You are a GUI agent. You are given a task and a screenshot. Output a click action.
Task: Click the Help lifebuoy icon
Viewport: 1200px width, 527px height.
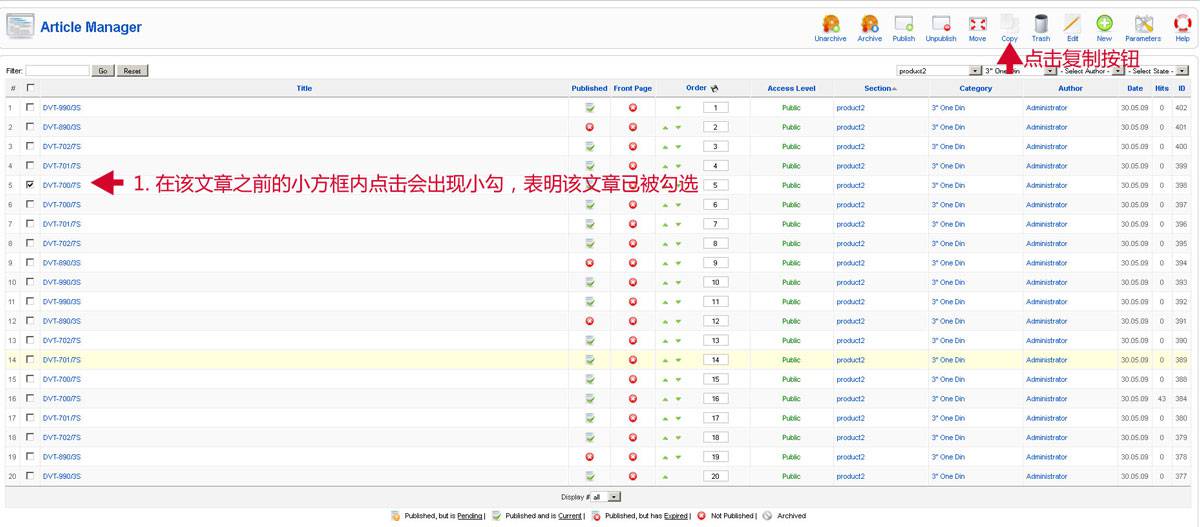tap(1182, 24)
